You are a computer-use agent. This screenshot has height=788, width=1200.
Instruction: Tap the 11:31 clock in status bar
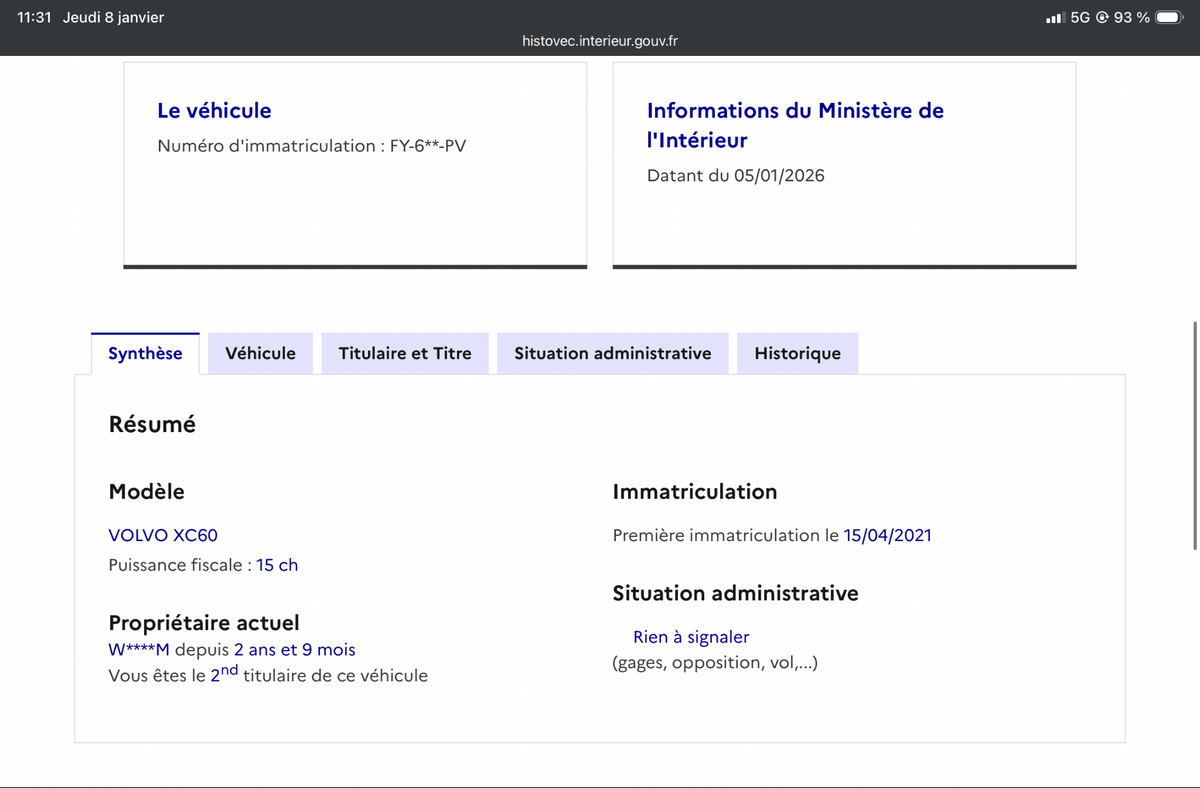(34, 18)
